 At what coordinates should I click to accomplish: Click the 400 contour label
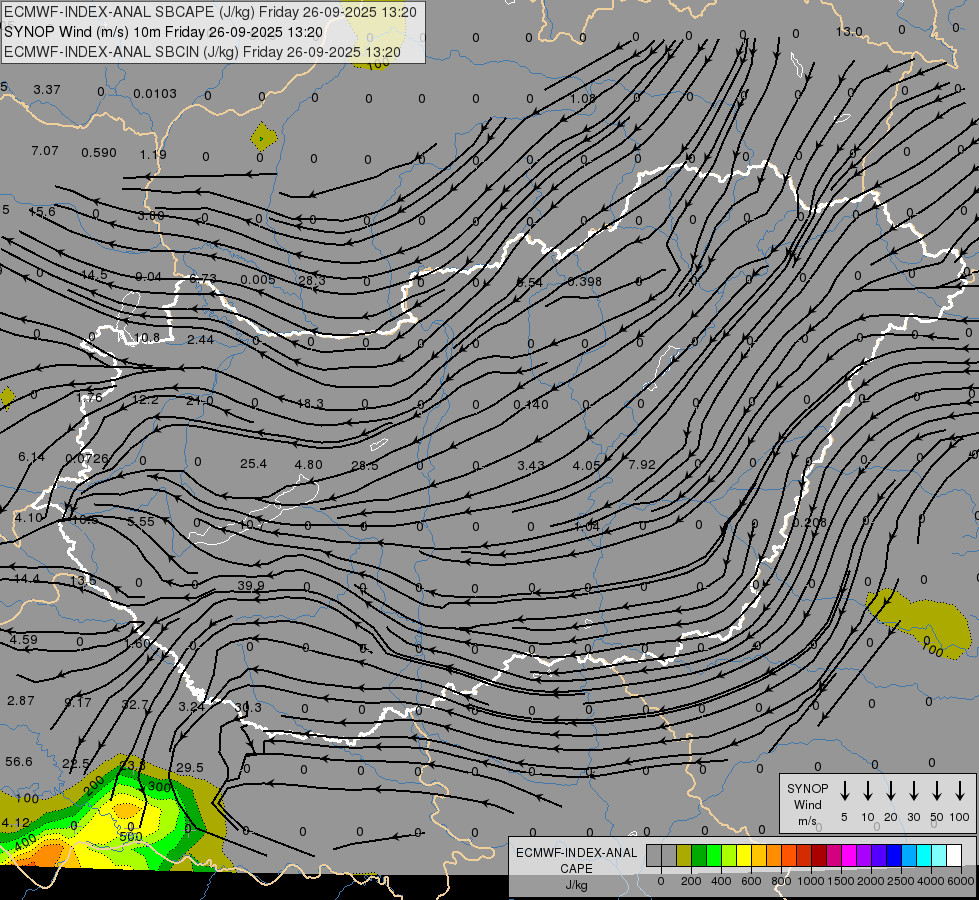[25, 844]
